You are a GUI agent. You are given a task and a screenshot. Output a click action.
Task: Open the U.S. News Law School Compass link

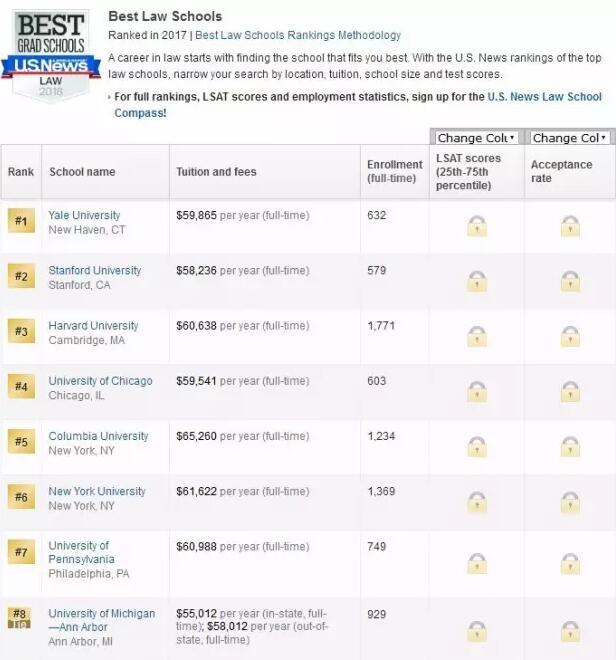(x=544, y=97)
